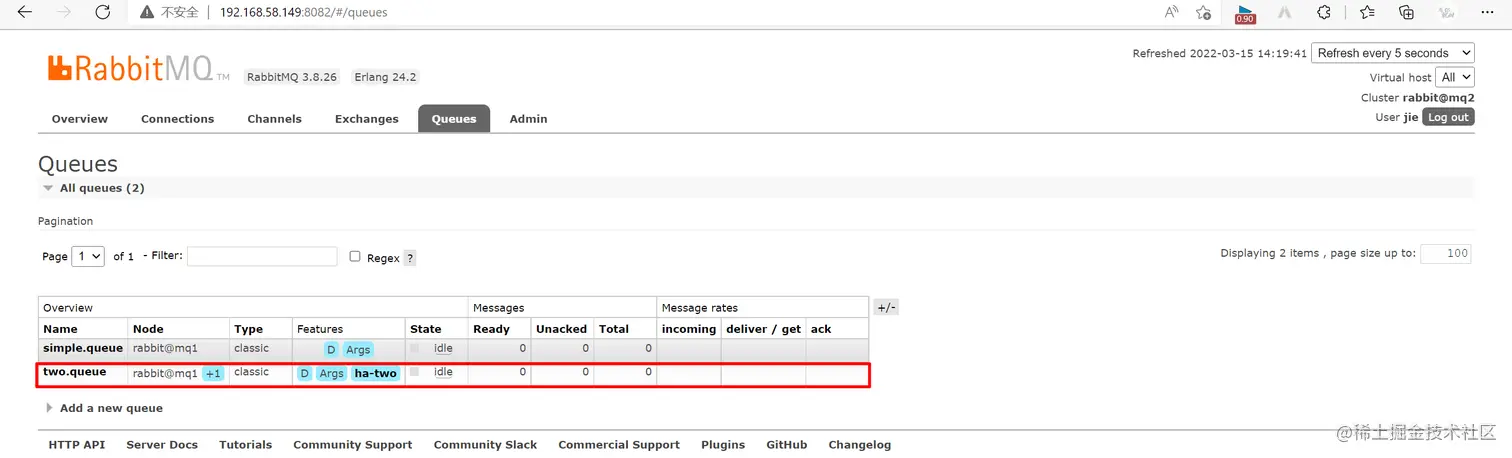Click the not-secure warning triangle icon
The width and height of the screenshot is (1512, 458).
[147, 13]
